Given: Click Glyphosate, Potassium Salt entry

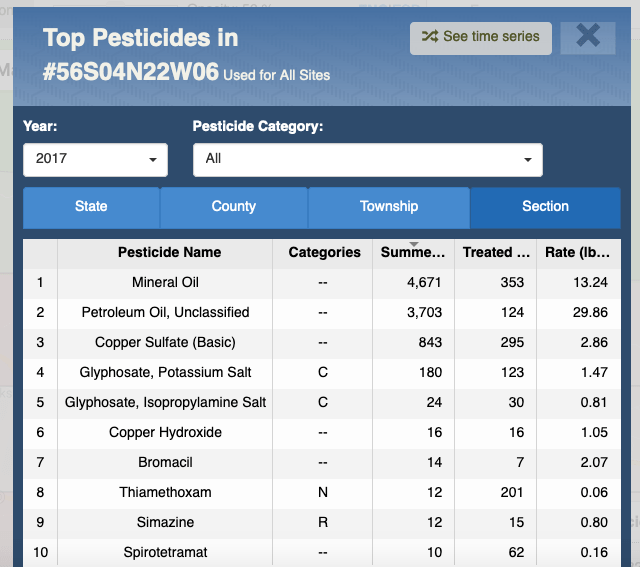Looking at the screenshot, I should coord(166,373).
